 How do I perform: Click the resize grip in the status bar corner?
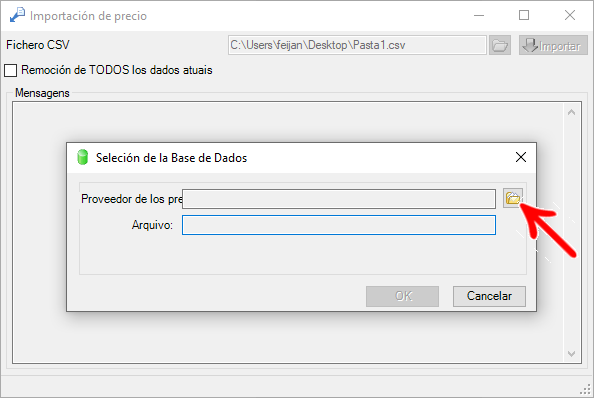pos(585,390)
